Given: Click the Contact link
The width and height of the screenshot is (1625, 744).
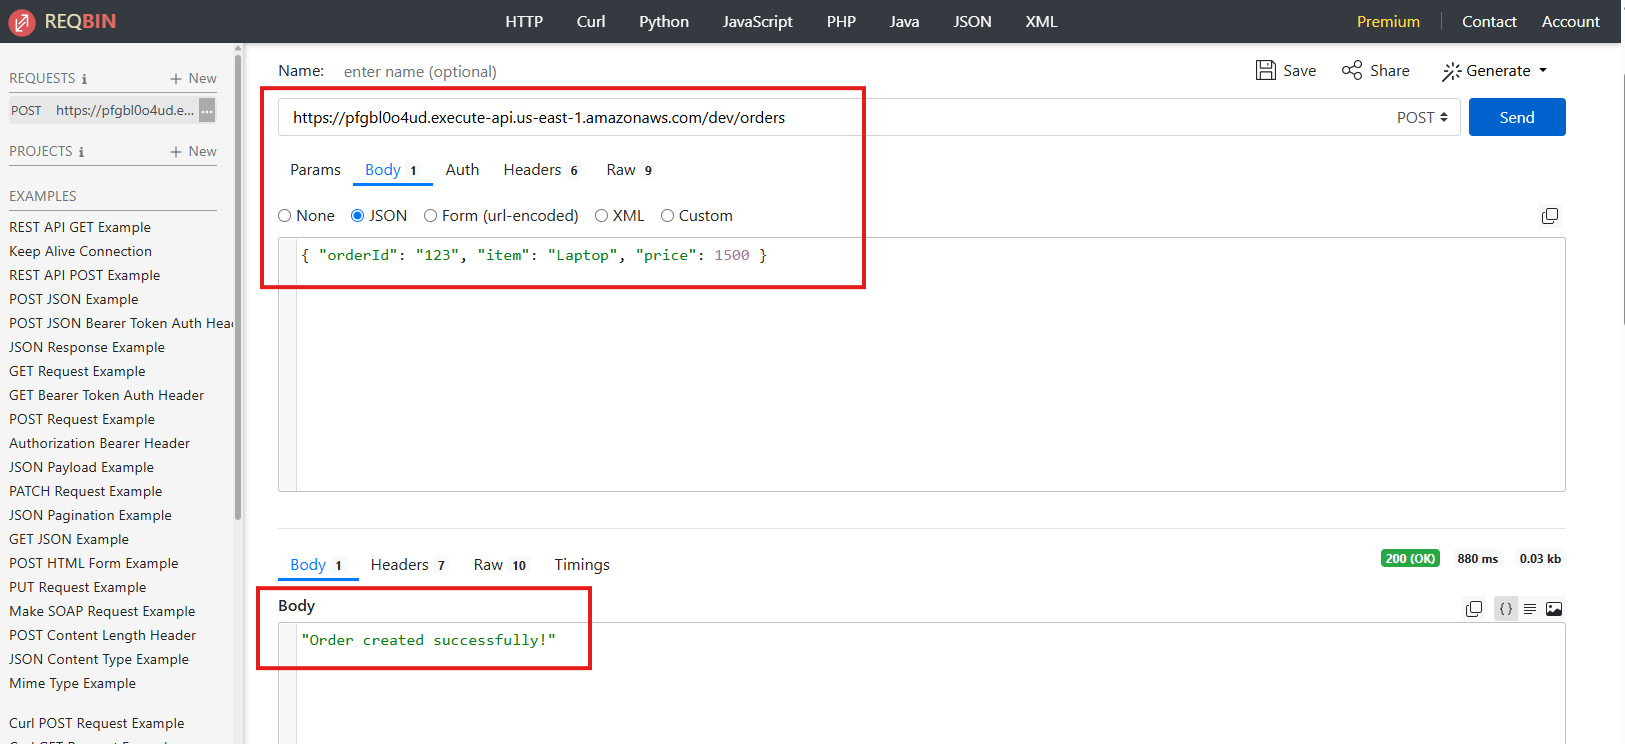Looking at the screenshot, I should [1489, 22].
